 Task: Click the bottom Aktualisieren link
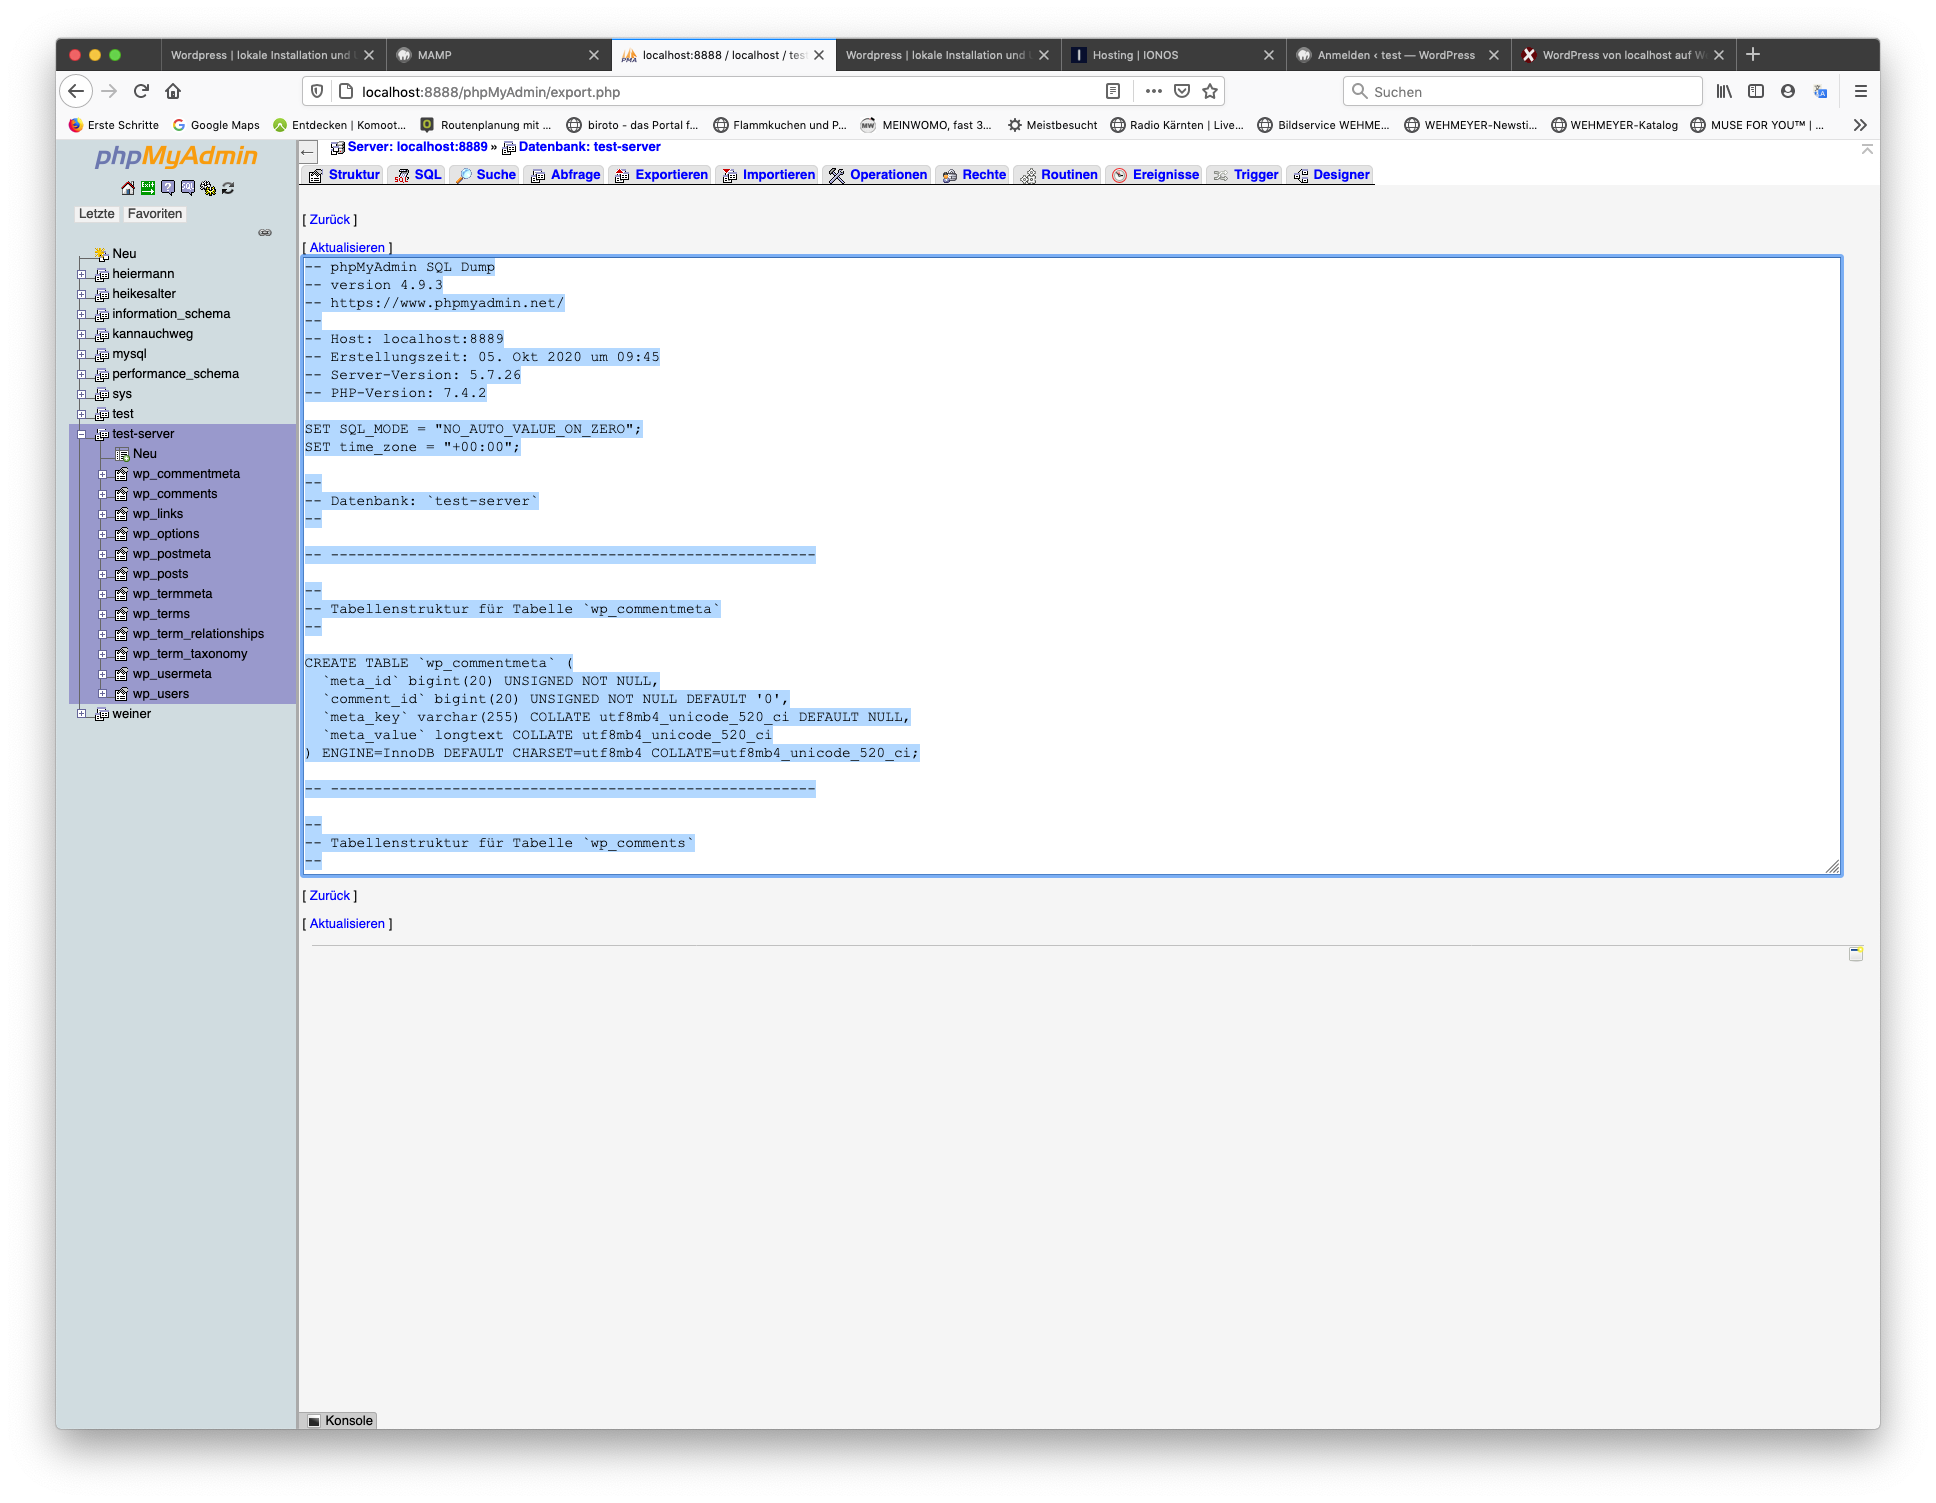347,924
